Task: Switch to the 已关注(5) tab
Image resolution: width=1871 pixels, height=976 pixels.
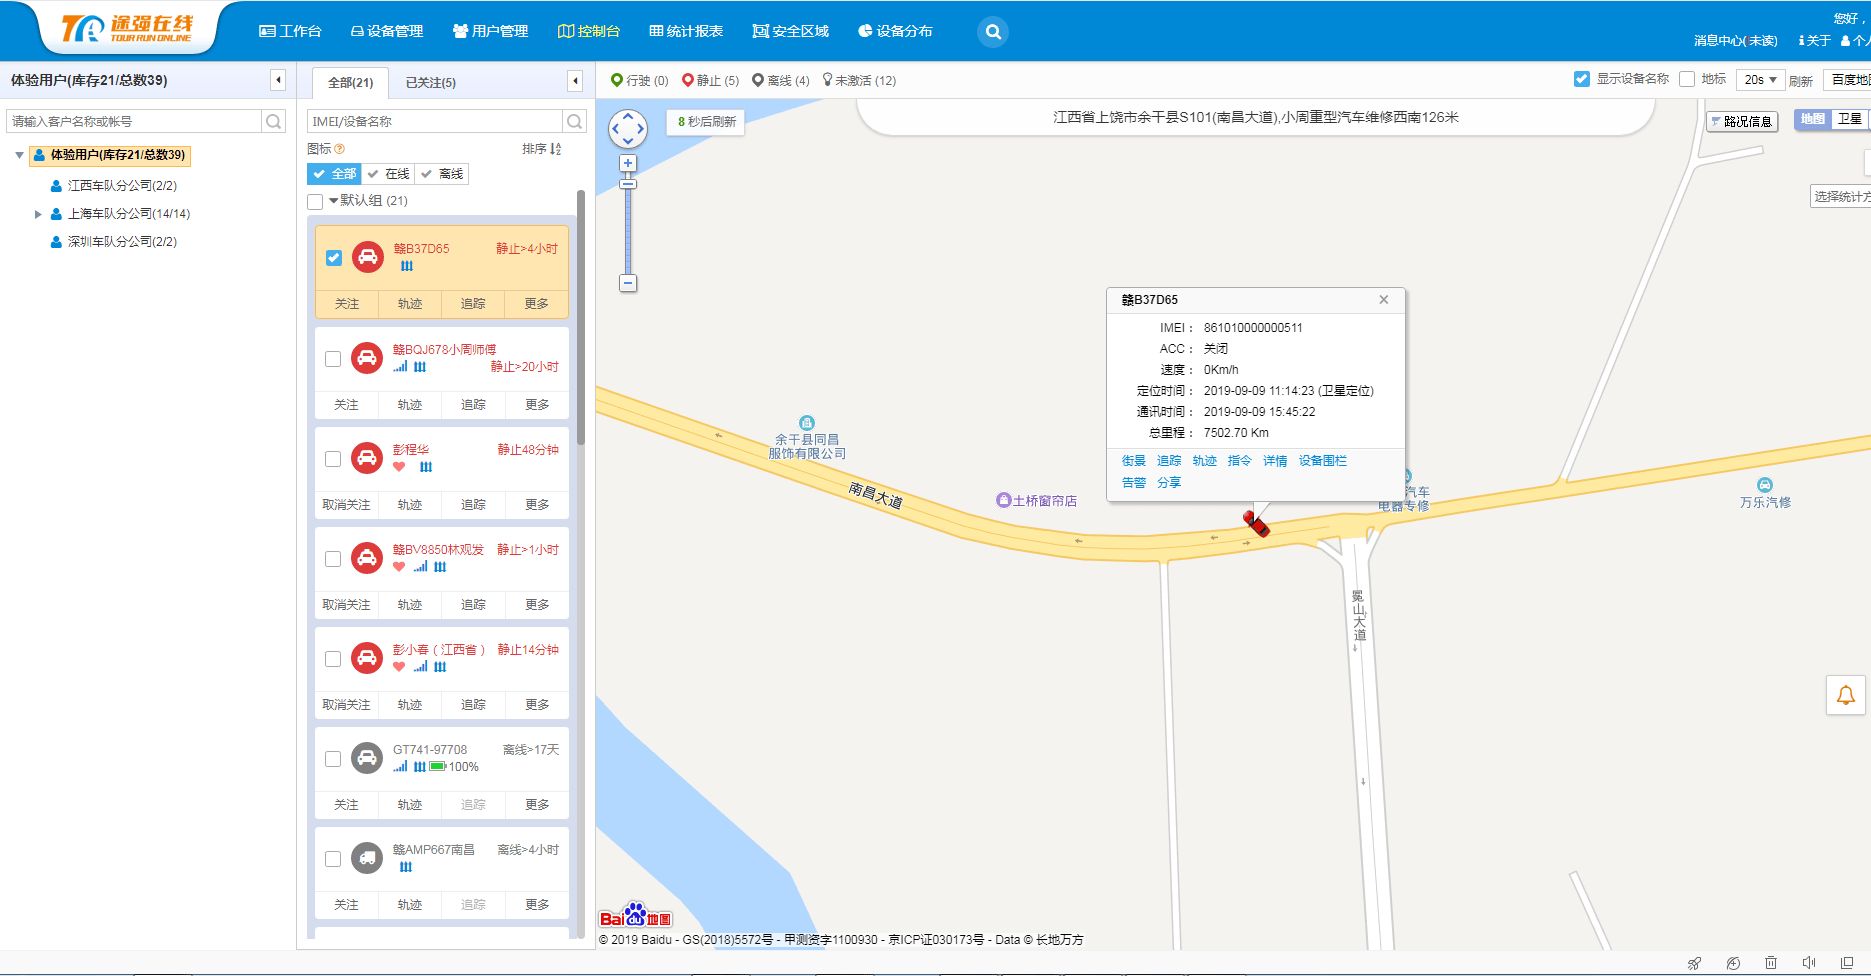Action: click(431, 83)
